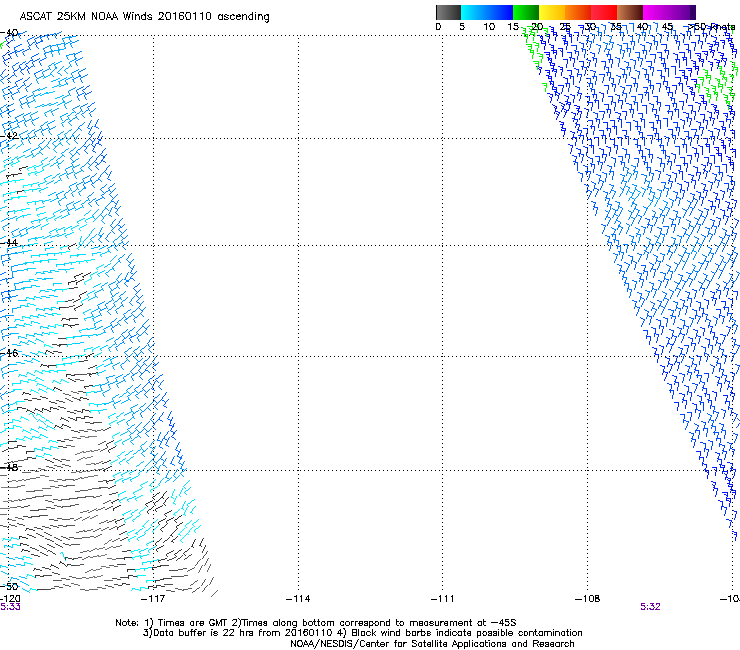Screen dimensions: 740x650
Task: Click the gray 0-5 knots legend segment
Action: 448,12
